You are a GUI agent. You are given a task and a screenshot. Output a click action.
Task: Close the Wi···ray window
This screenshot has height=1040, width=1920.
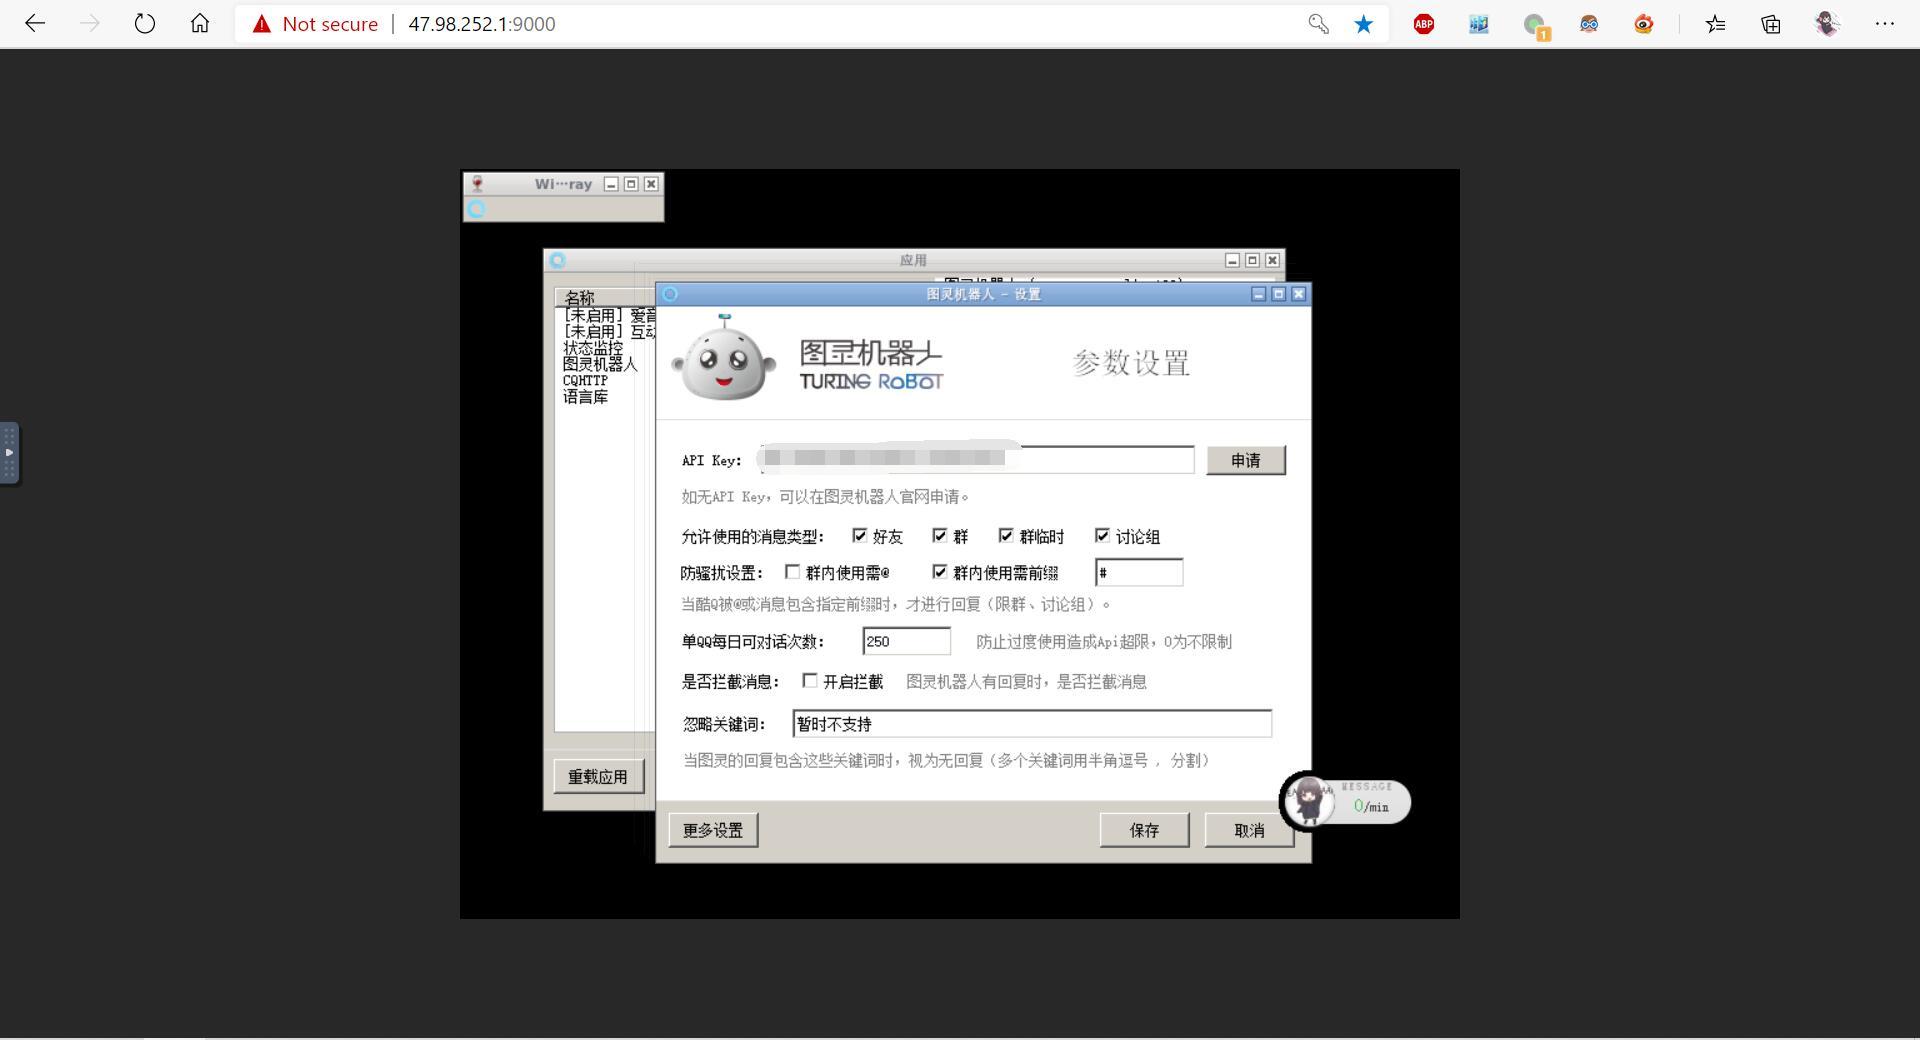(x=651, y=184)
